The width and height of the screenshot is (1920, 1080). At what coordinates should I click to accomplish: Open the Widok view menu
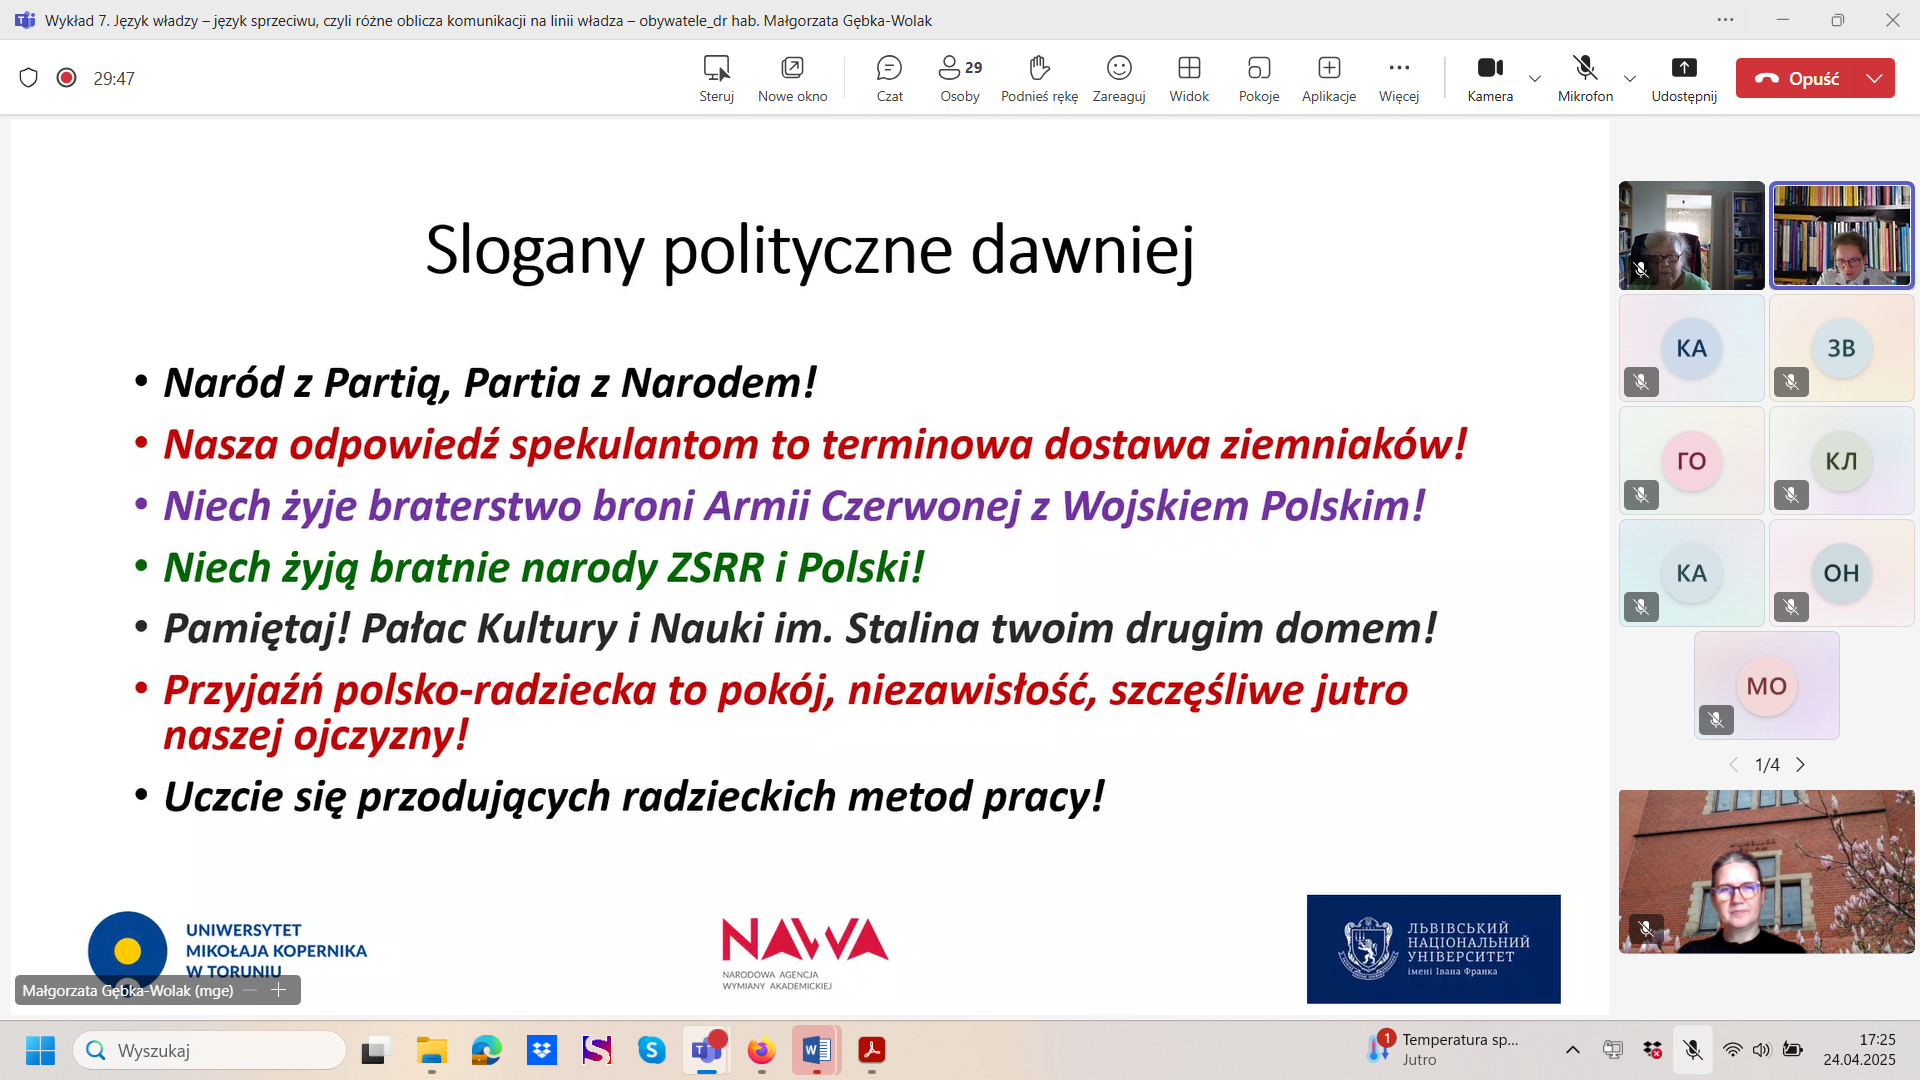point(1188,78)
